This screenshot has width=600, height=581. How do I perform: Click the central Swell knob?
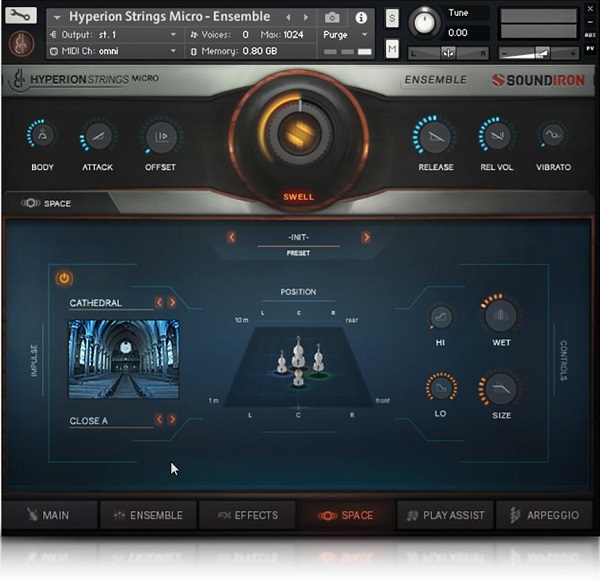tap(299, 134)
